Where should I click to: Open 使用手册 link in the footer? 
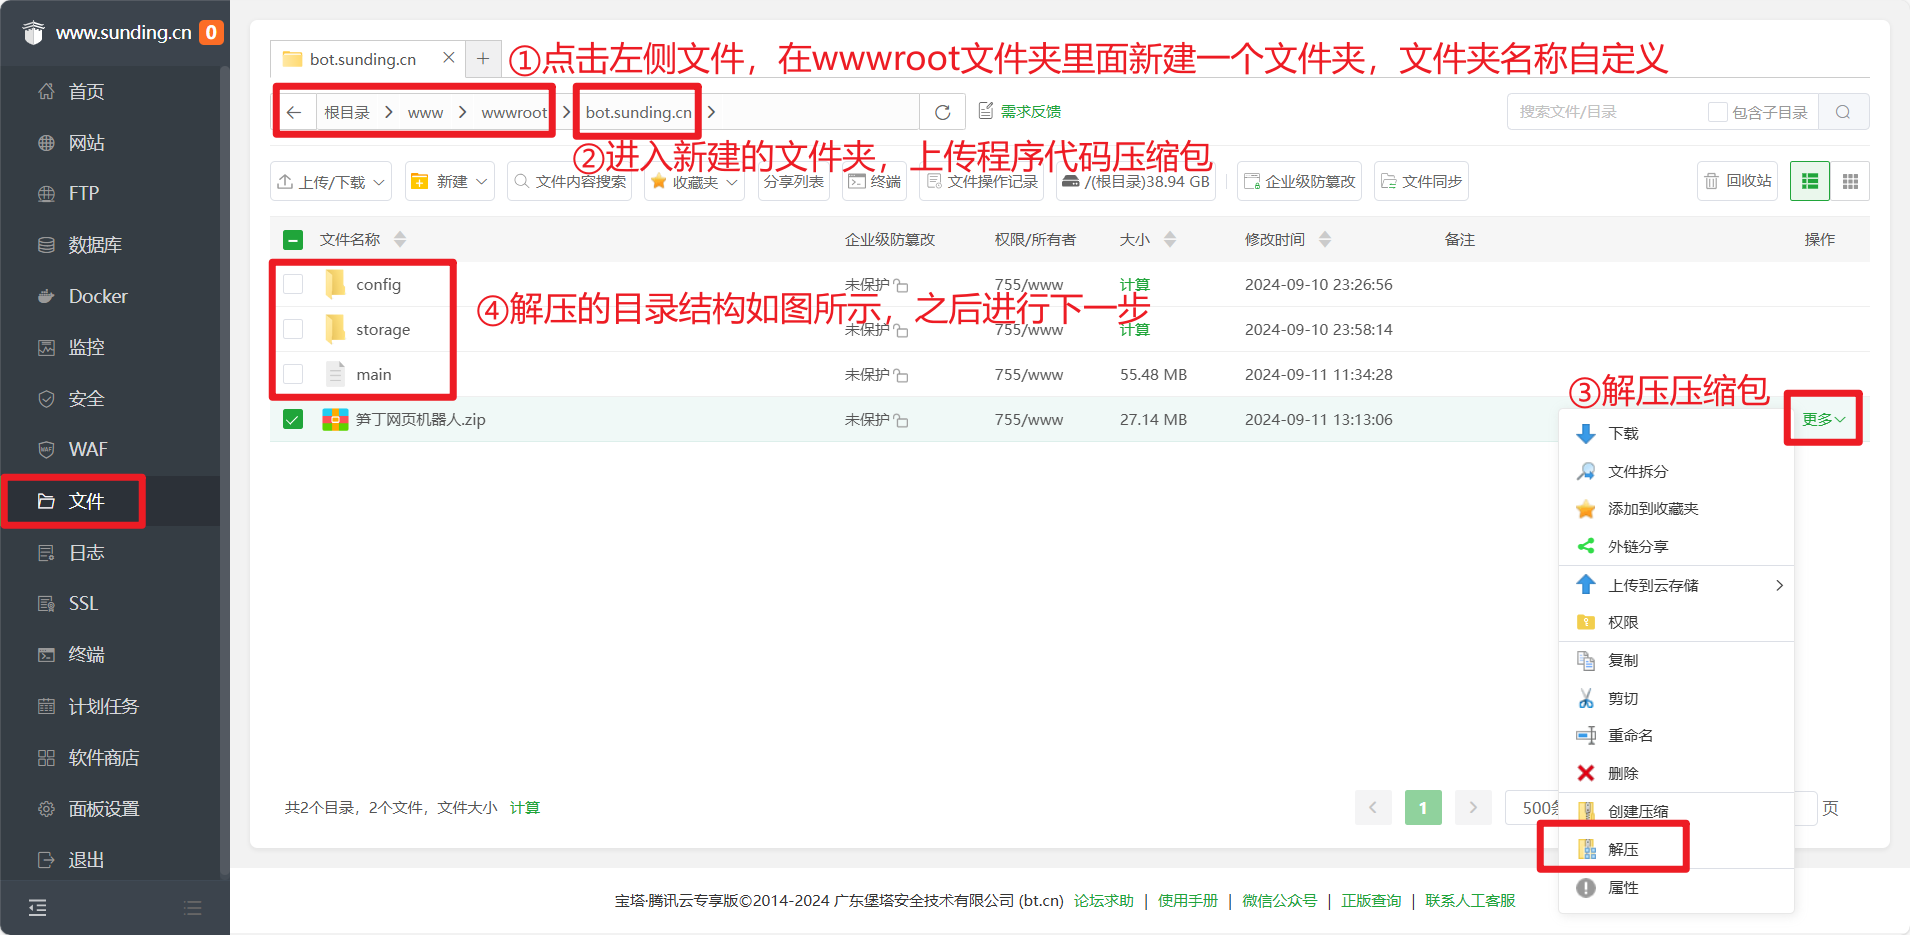pos(1186,900)
